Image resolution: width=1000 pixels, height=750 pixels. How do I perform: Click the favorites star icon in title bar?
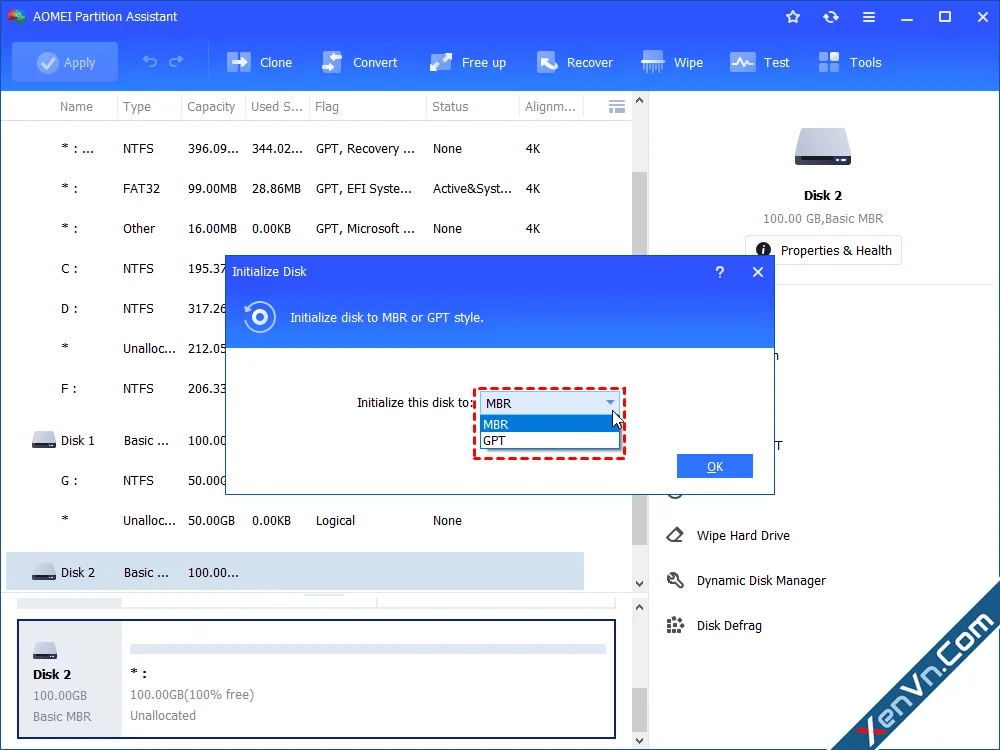click(793, 17)
